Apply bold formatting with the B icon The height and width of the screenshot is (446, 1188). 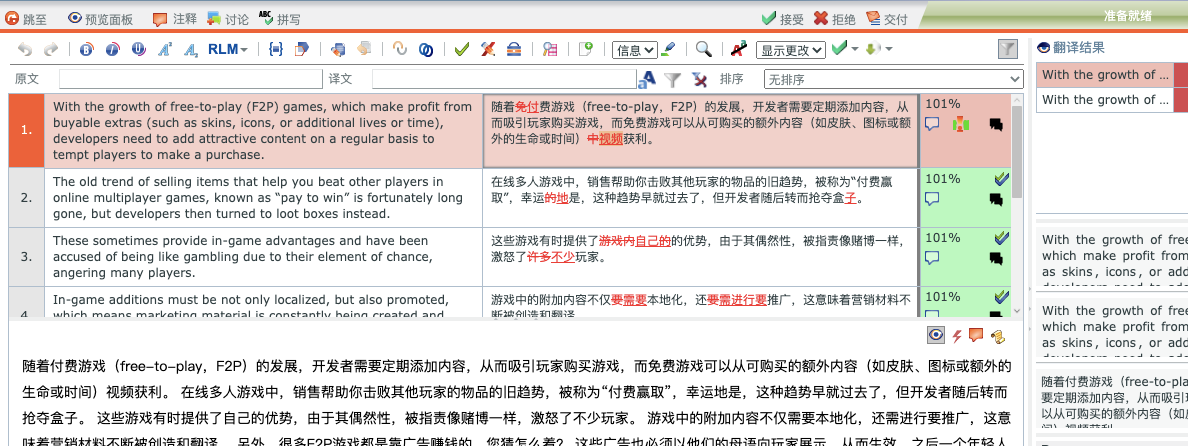(86, 49)
